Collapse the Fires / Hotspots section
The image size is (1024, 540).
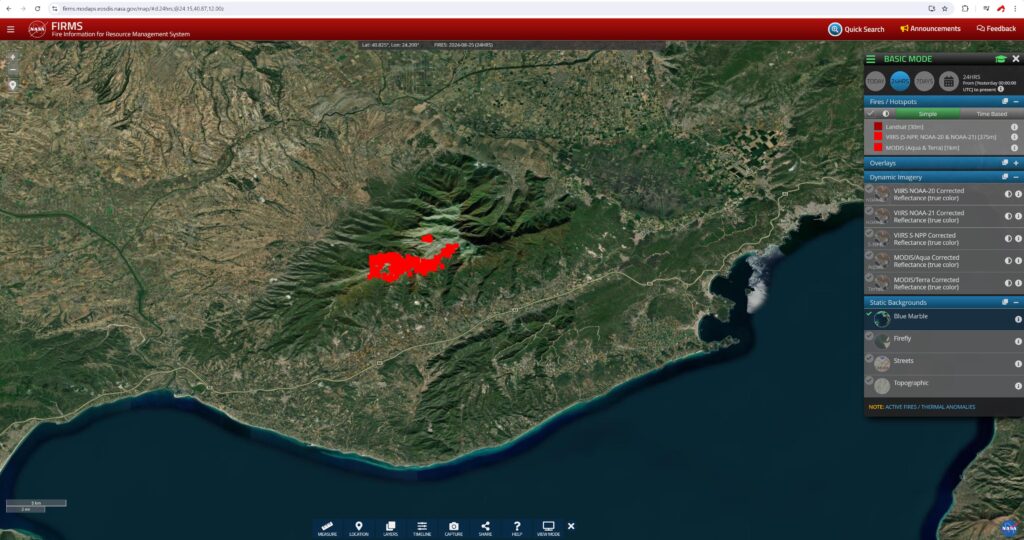pyautogui.click(x=1016, y=101)
